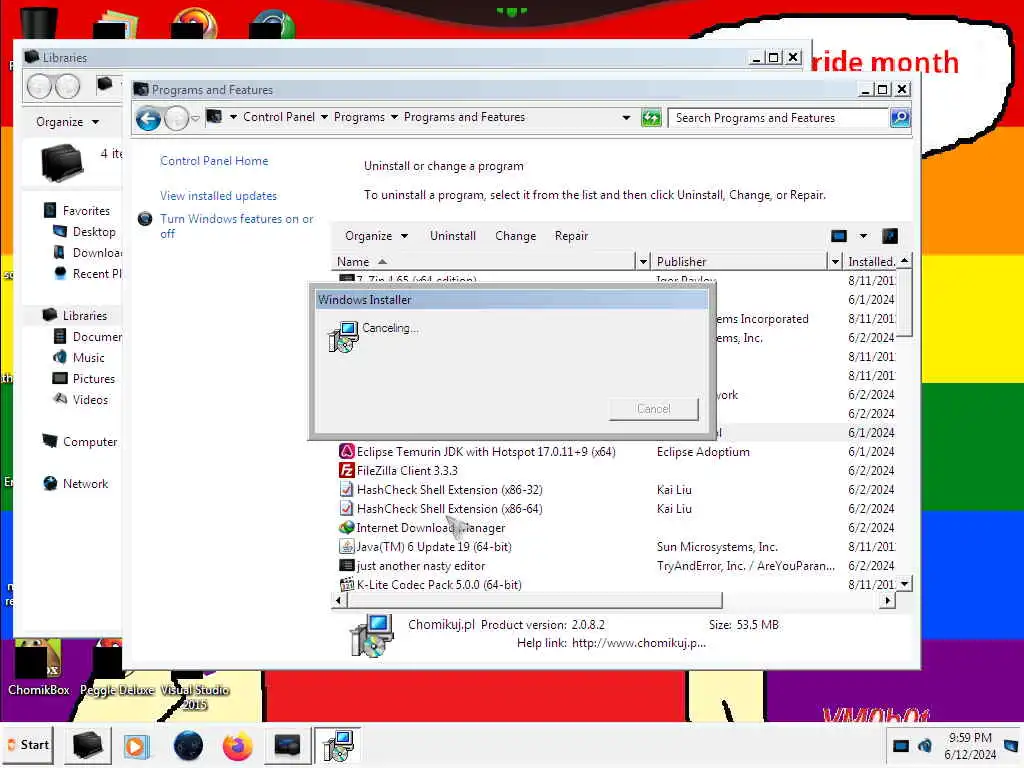Click the K-Lite Codec Pack icon
Viewport: 1024px width, 768px height.
346,584
